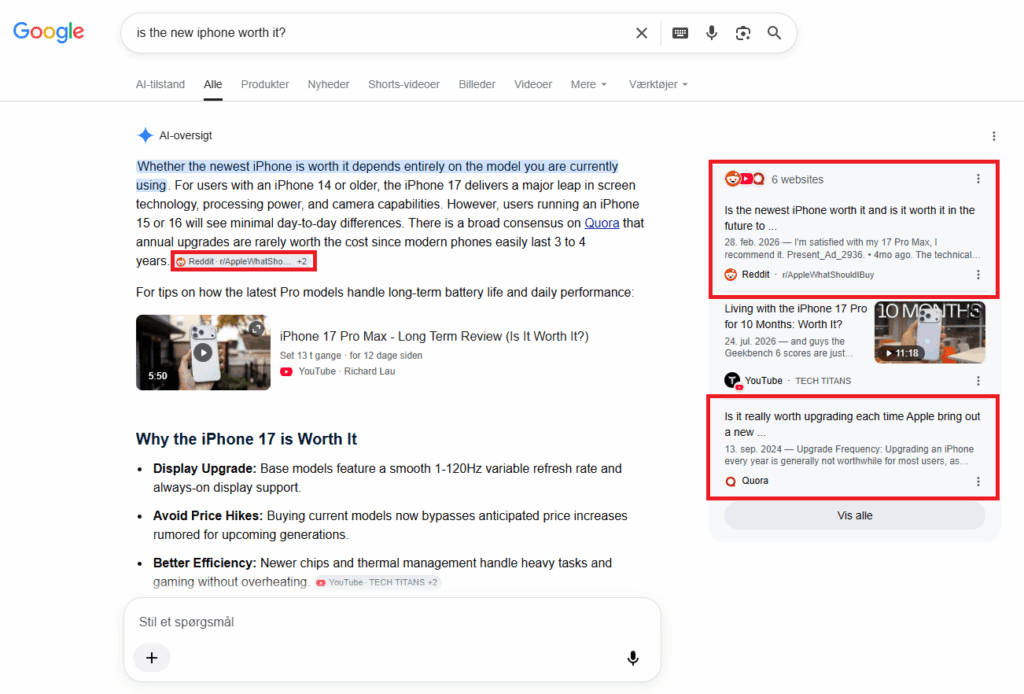Open the TECH TITANS card three-dot options
Viewport: 1024px width, 694px height.
pyautogui.click(x=978, y=381)
